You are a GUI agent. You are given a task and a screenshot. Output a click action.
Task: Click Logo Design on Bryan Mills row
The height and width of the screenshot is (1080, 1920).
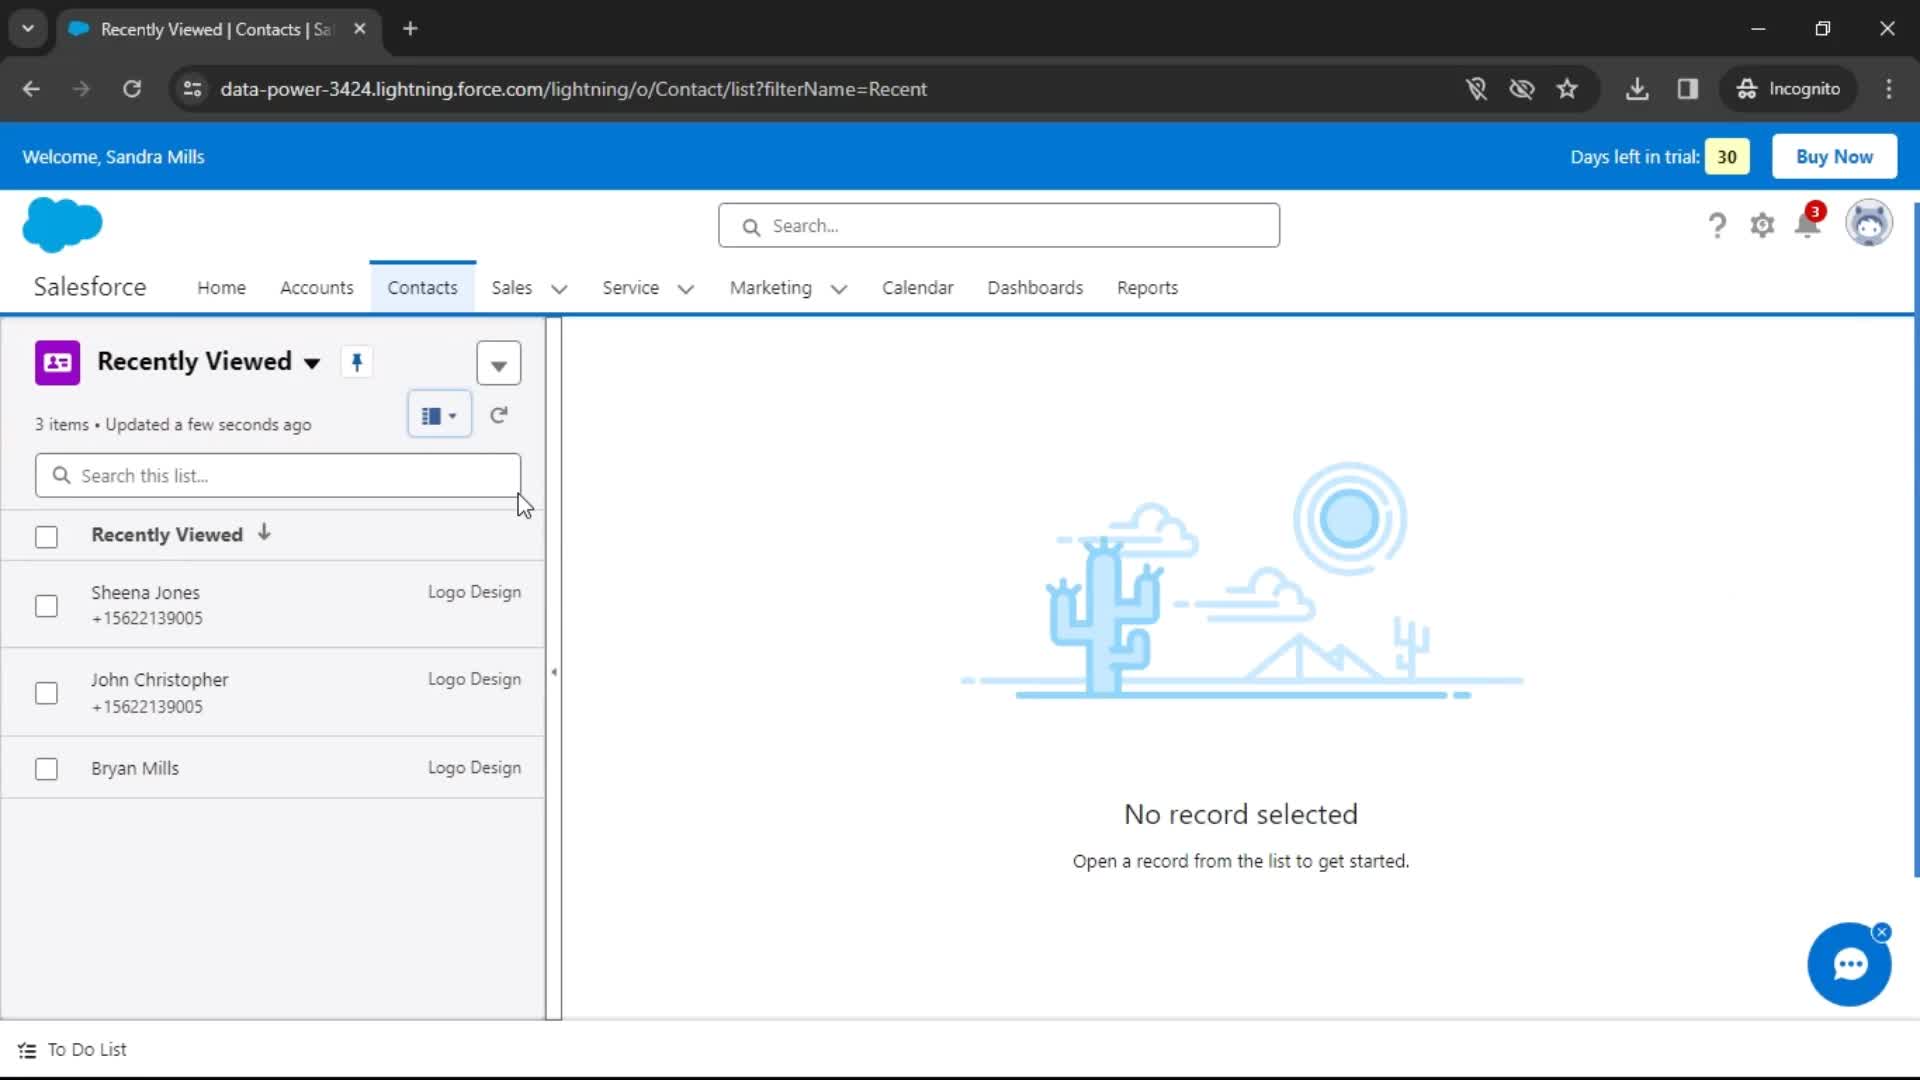click(x=474, y=768)
